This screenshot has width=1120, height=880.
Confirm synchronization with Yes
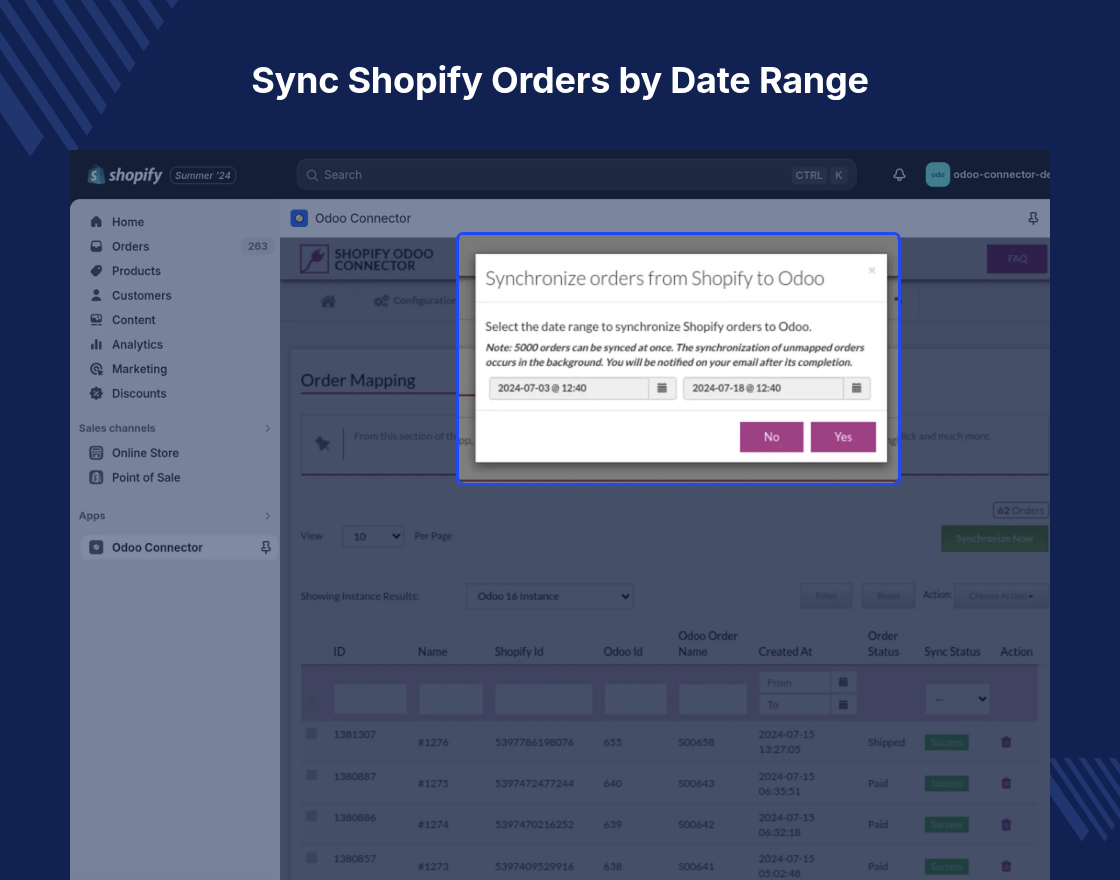tap(843, 437)
